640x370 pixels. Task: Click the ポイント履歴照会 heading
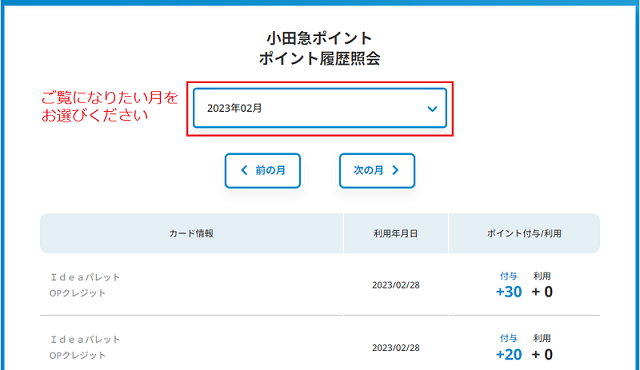click(320, 59)
